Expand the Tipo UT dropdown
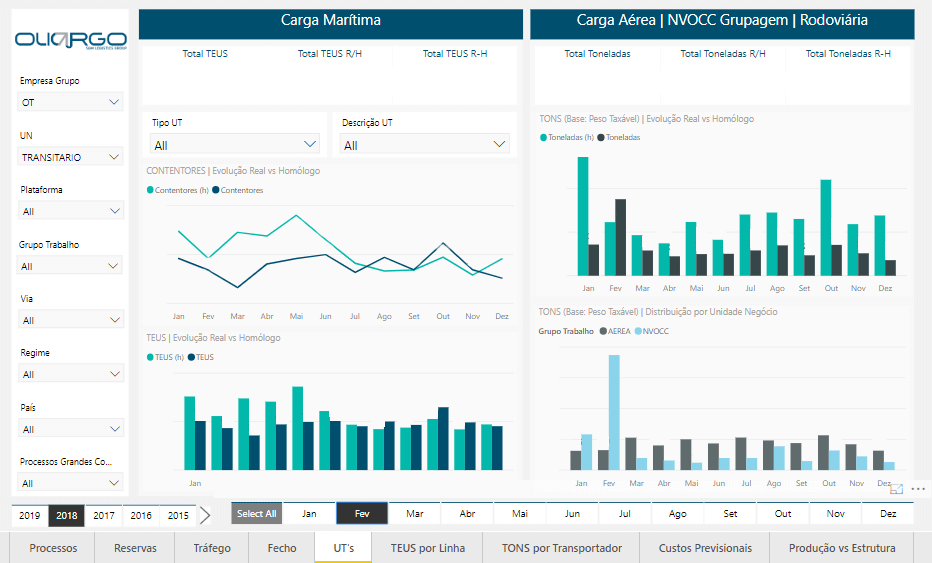The width and height of the screenshot is (932, 563). pyautogui.click(x=234, y=145)
